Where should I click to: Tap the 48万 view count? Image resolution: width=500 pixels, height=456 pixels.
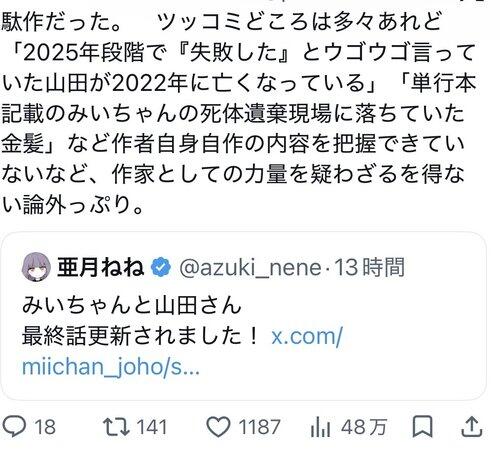click(364, 427)
